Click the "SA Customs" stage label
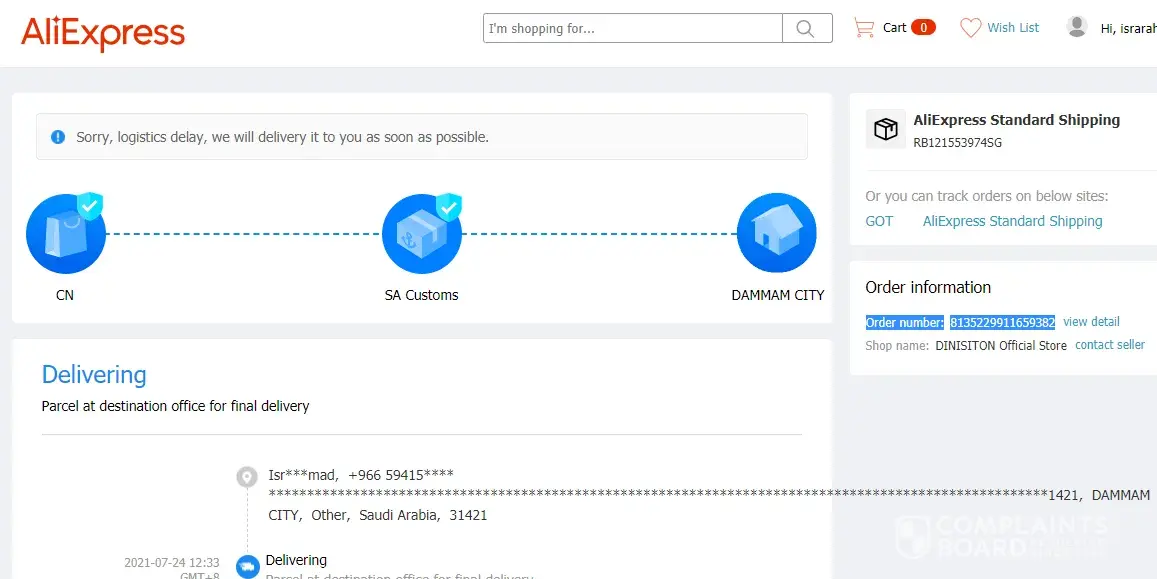Viewport: 1157px width, 579px height. (421, 295)
